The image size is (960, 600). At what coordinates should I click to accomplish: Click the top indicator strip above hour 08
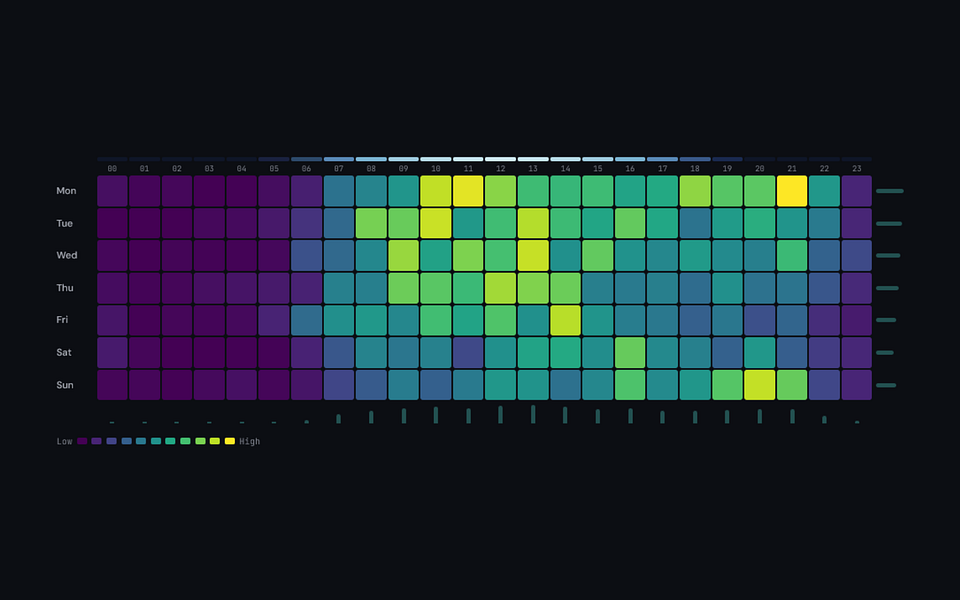[x=371, y=159]
